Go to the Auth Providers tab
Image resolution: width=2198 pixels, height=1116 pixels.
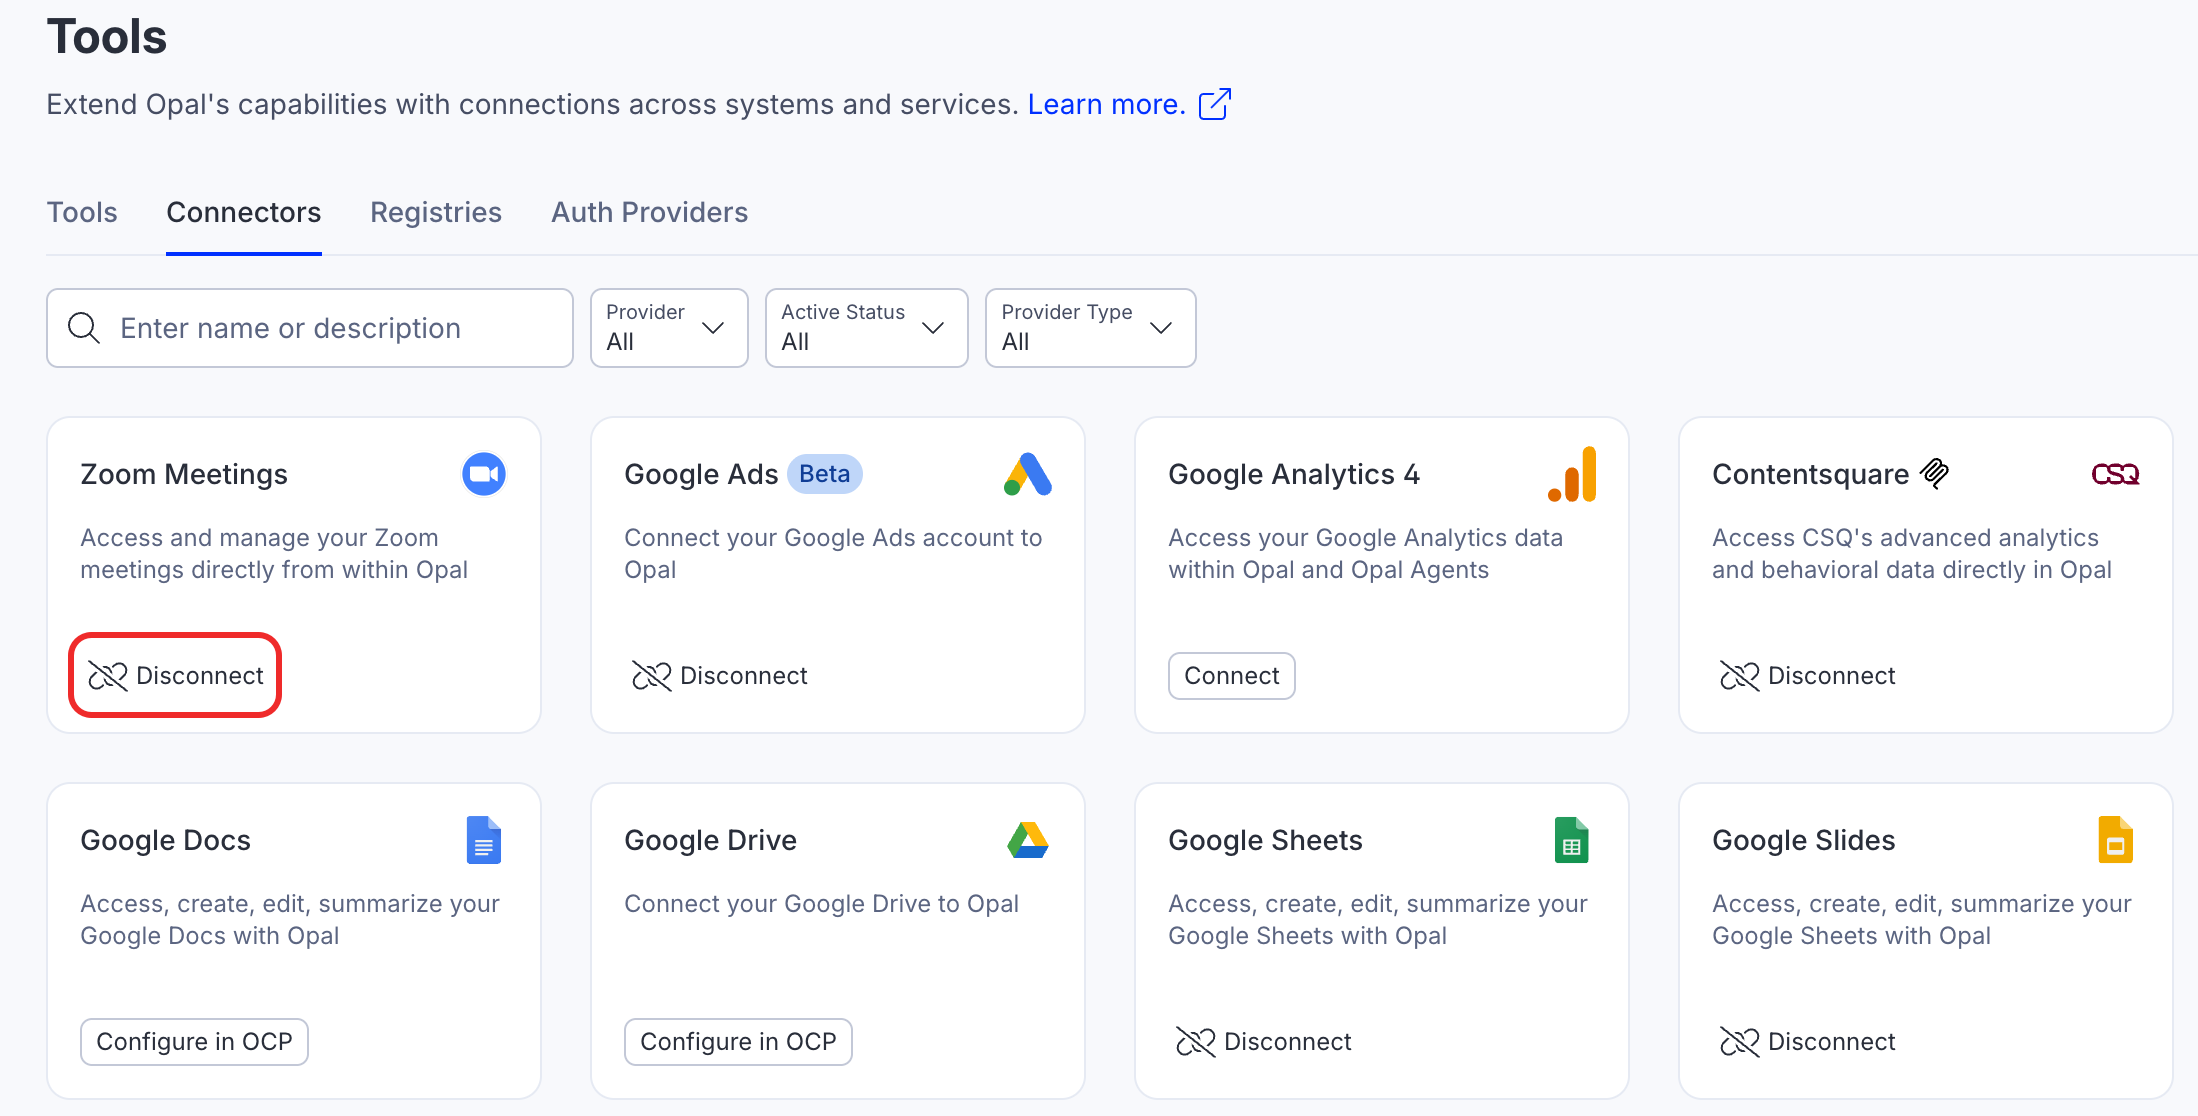[x=649, y=212]
